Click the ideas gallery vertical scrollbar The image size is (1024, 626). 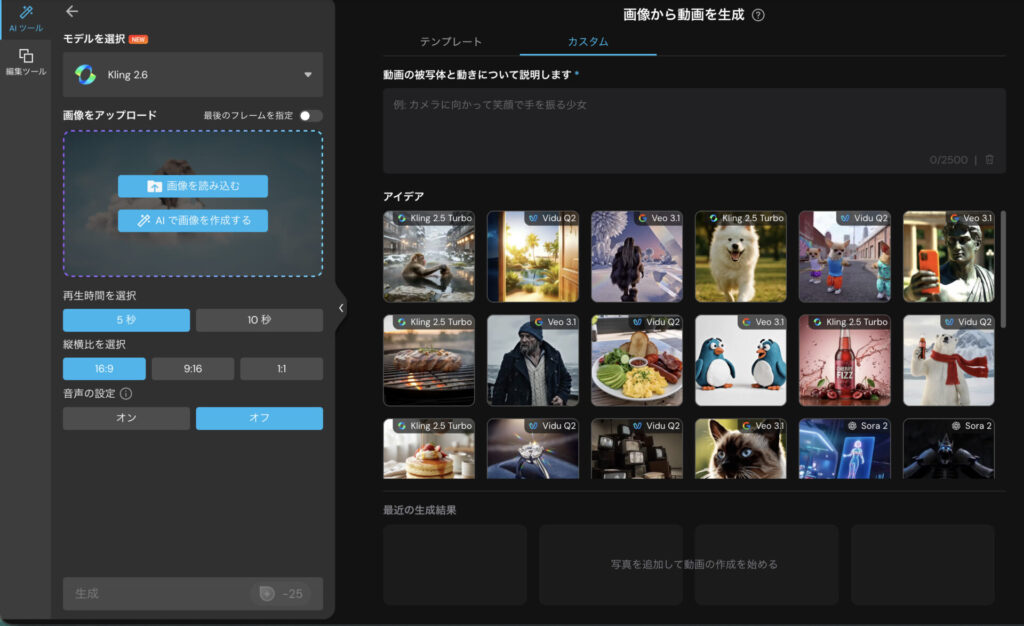[x=1002, y=268]
